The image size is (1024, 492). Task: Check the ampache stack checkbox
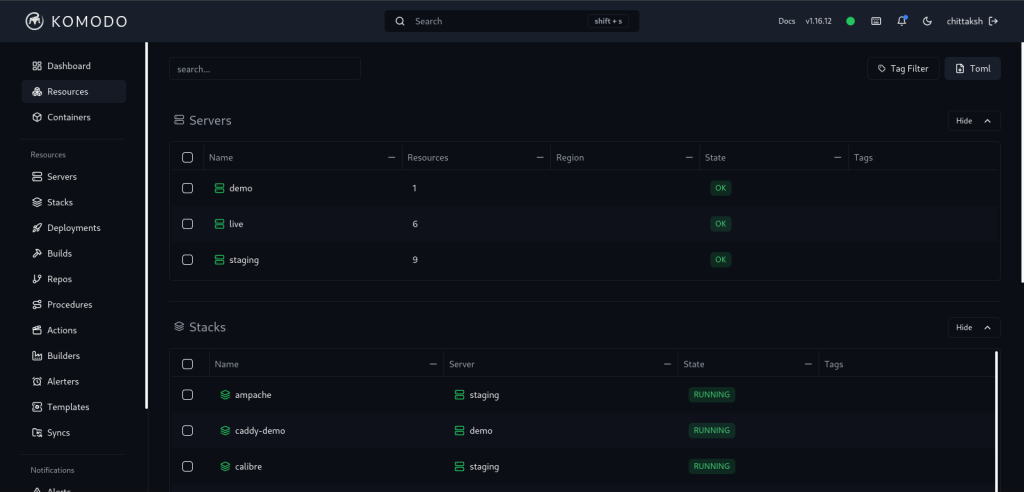[187, 395]
